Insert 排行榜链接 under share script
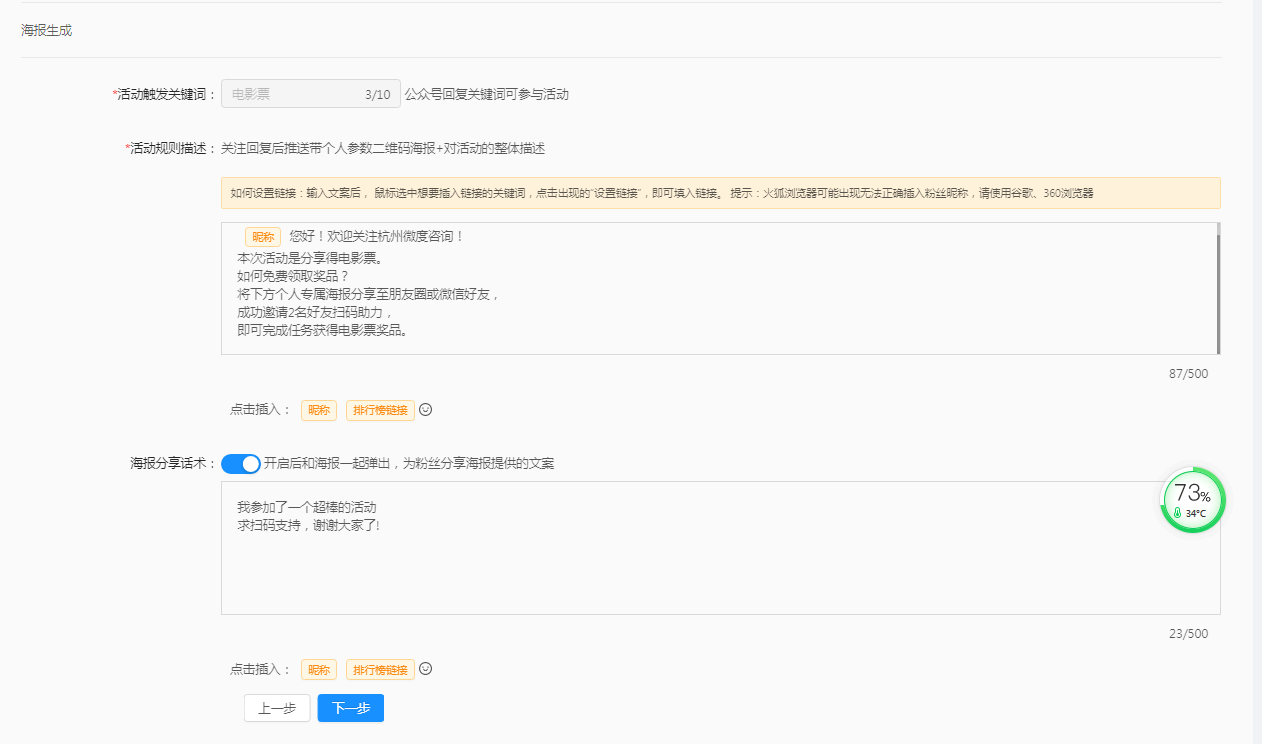1262x744 pixels. coord(380,670)
